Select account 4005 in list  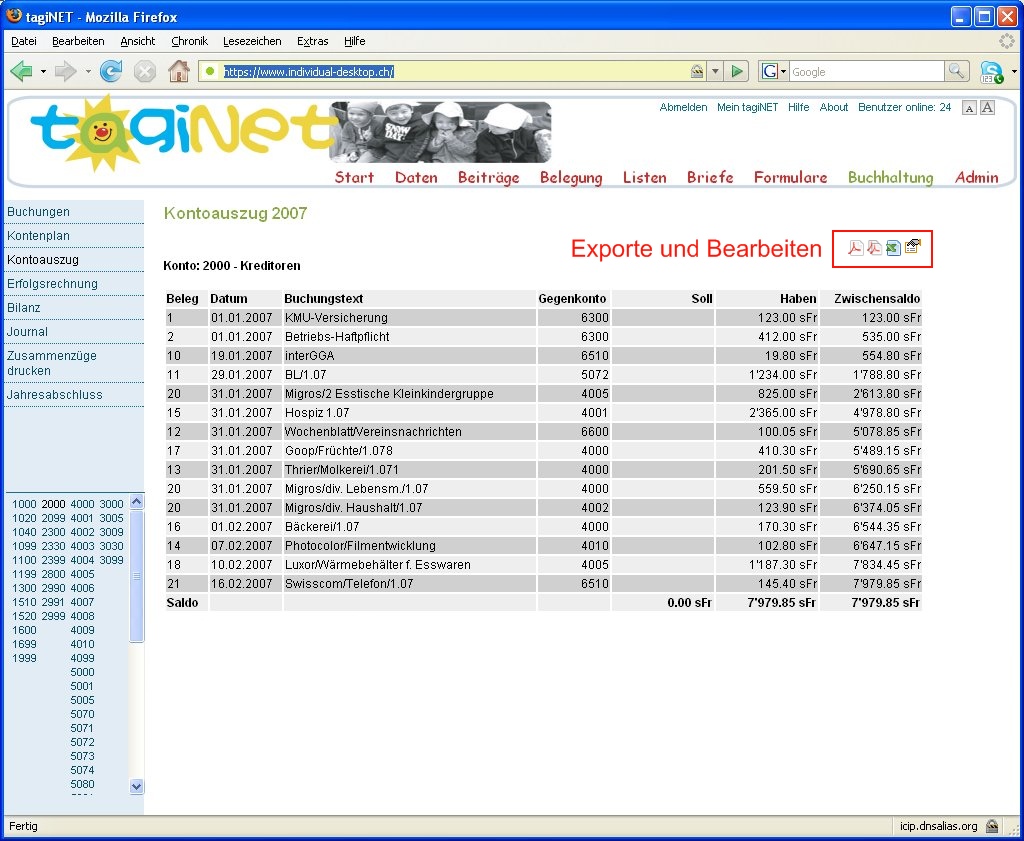pos(82,574)
